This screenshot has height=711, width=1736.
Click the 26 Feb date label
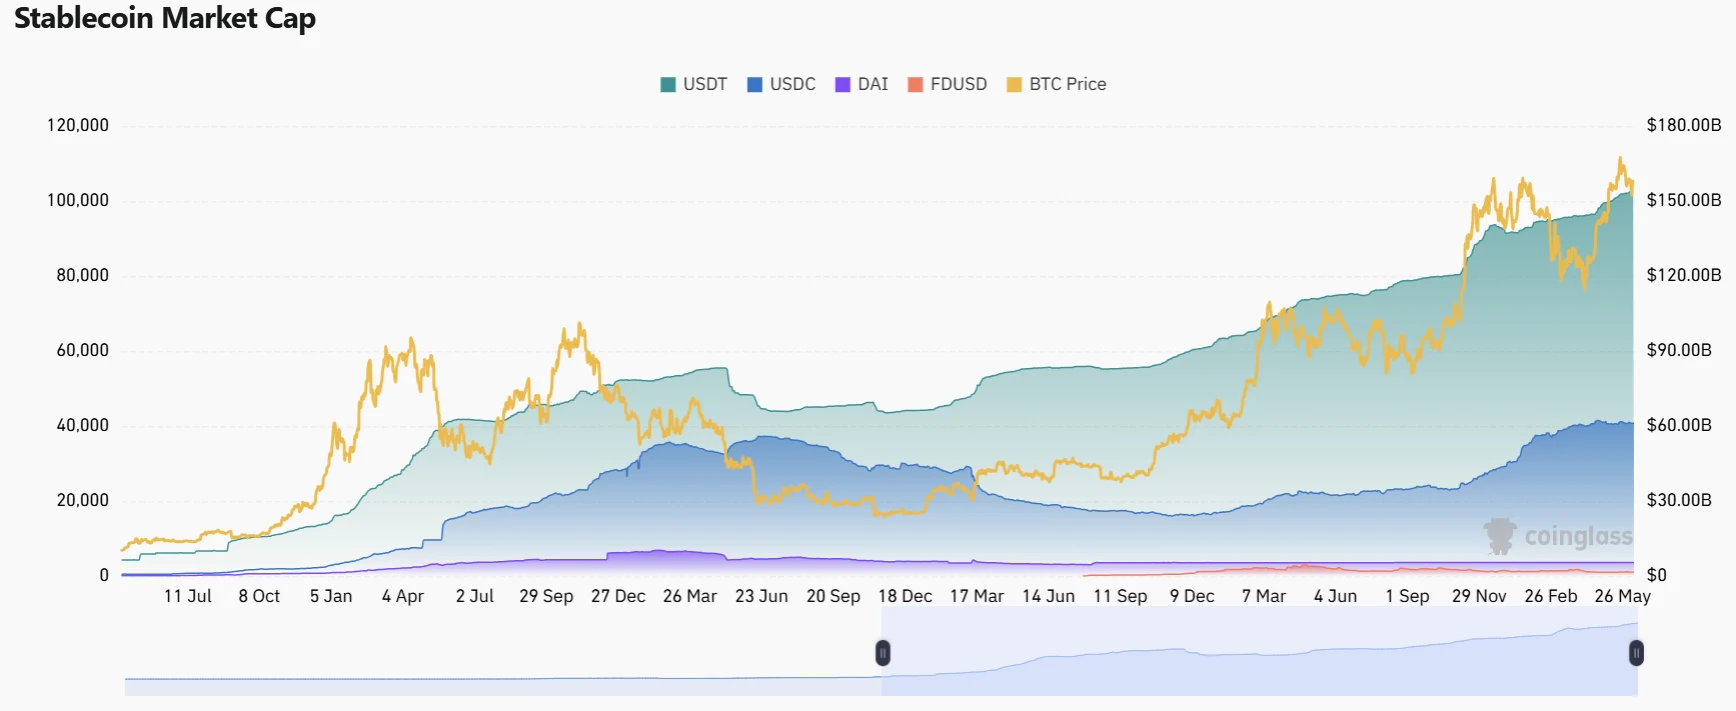[x=1551, y=596]
